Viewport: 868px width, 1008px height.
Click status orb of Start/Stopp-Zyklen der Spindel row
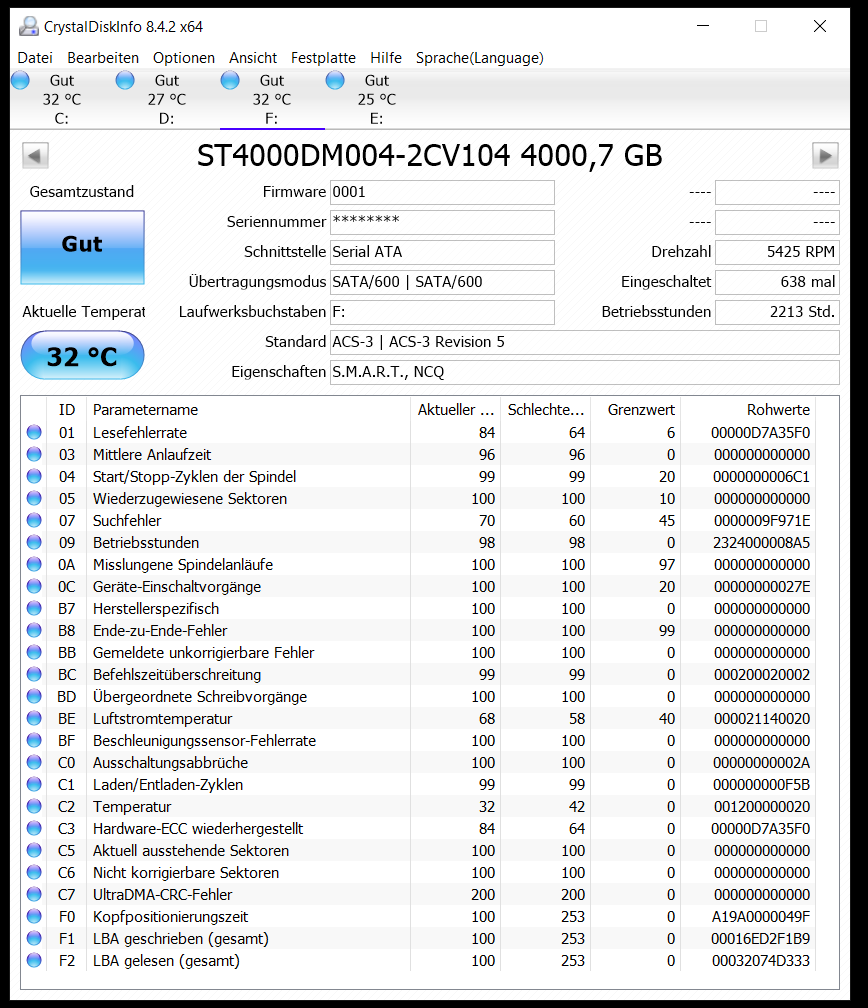pos(34,476)
